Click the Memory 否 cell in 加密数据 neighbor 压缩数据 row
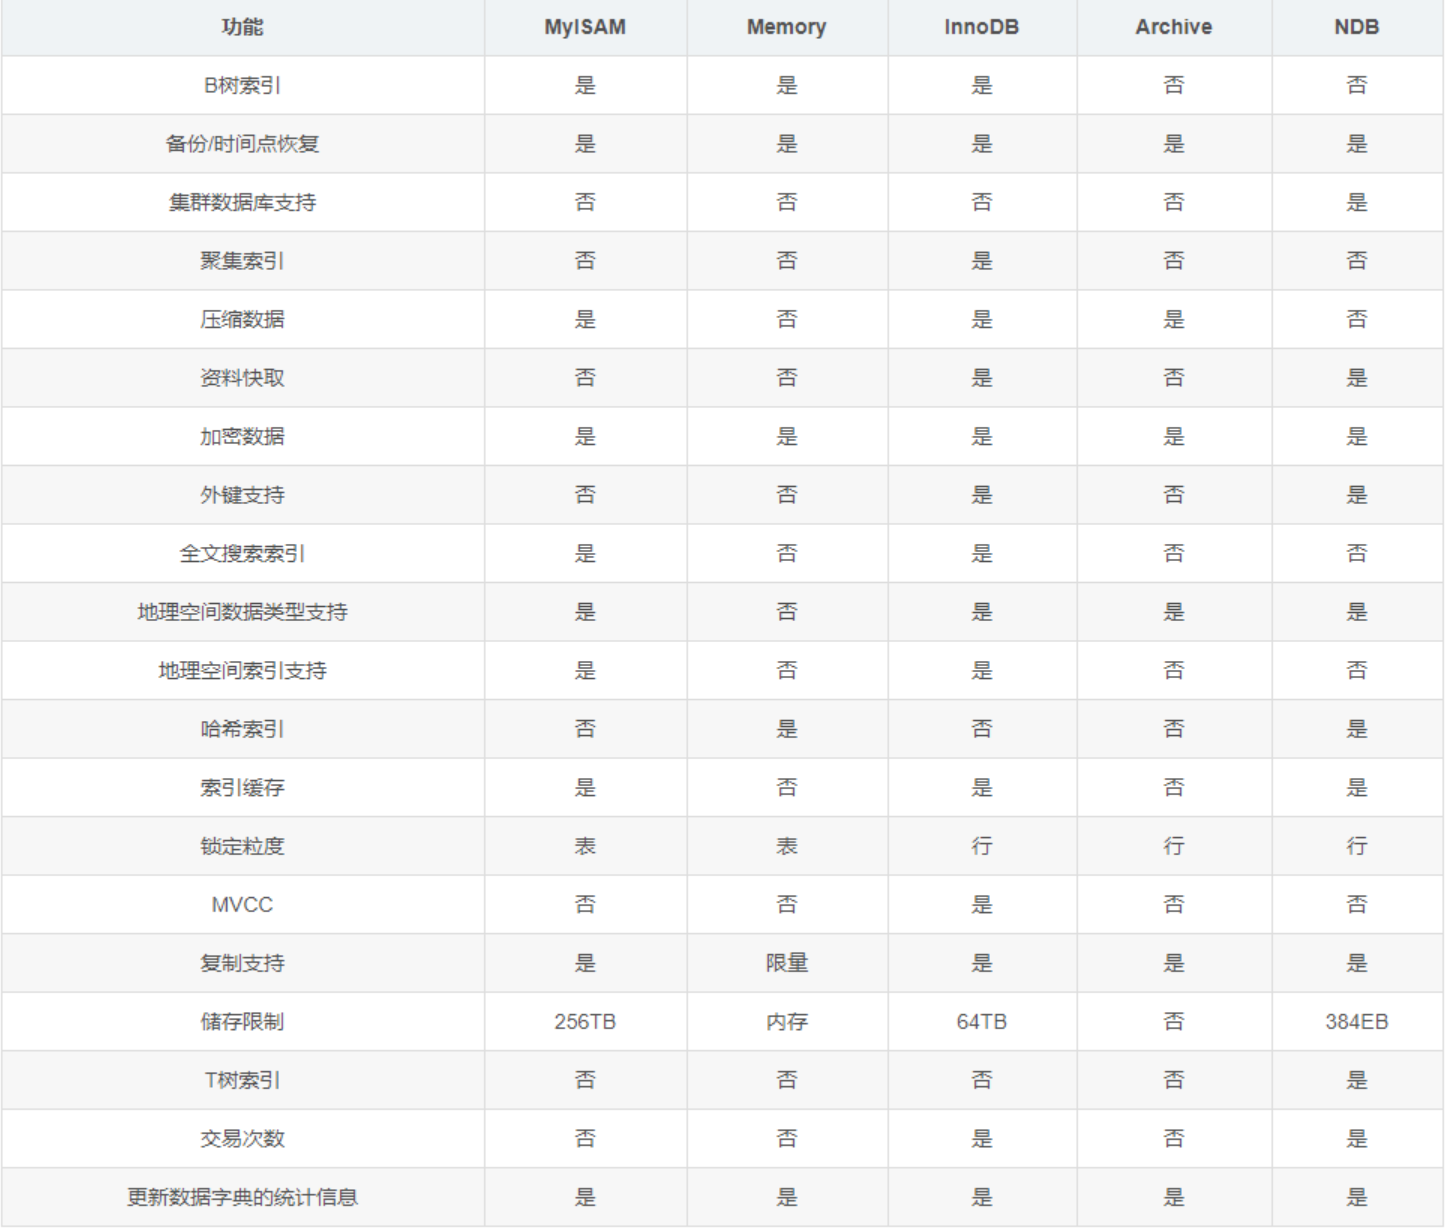The width and height of the screenshot is (1449, 1228). coord(786,319)
